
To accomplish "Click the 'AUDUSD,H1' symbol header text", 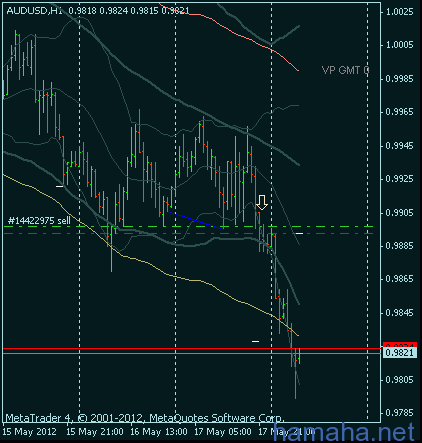I will [x=34, y=11].
